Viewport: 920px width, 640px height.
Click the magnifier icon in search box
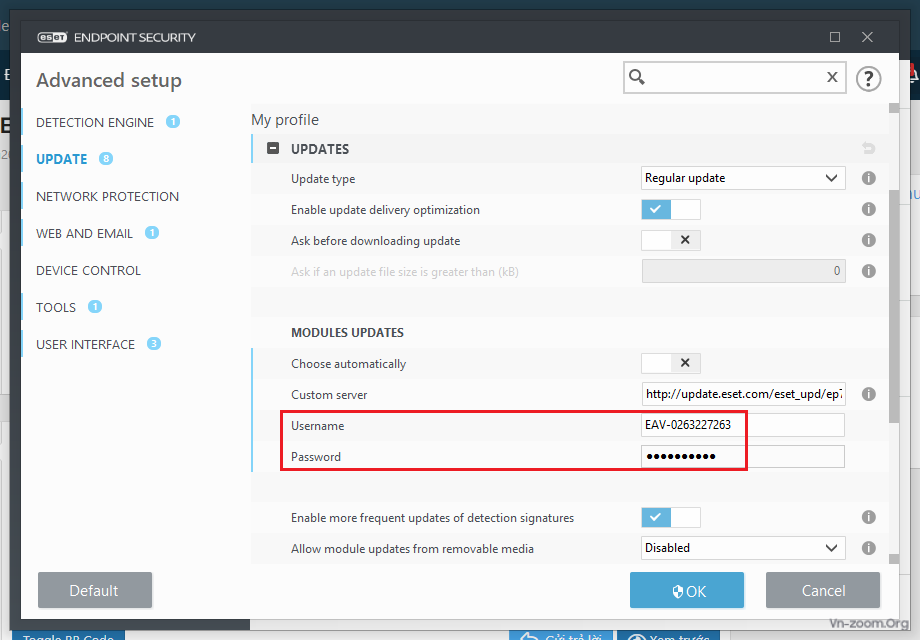point(637,77)
